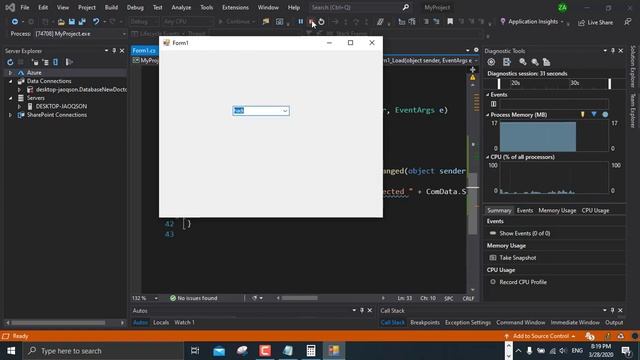This screenshot has width=640, height=360.
Task: Click the Open File folder icon
Action: (x=61, y=22)
